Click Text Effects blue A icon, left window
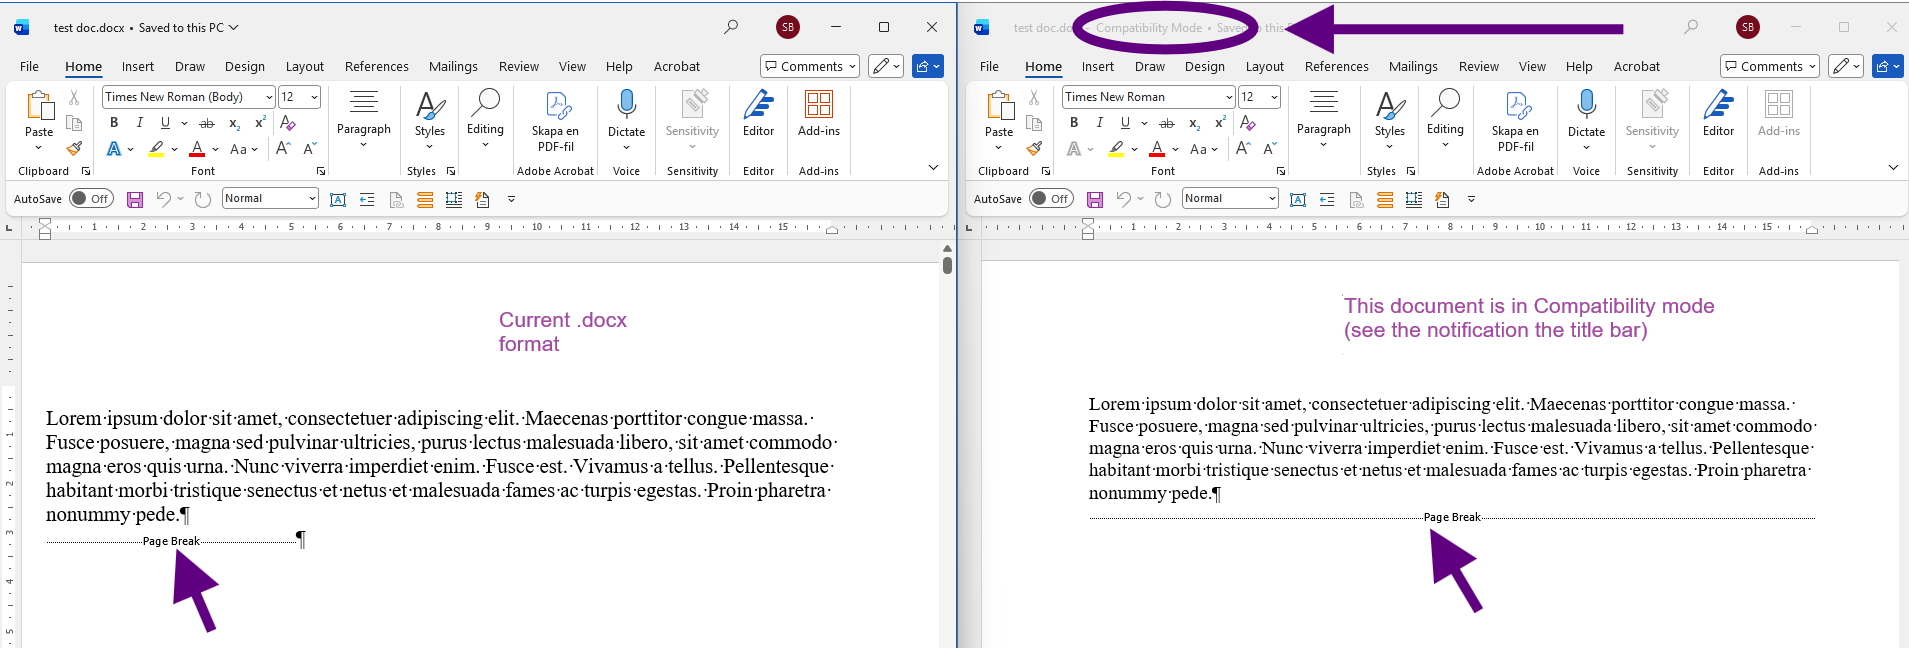Viewport: 1909px width, 648px height. click(x=114, y=149)
